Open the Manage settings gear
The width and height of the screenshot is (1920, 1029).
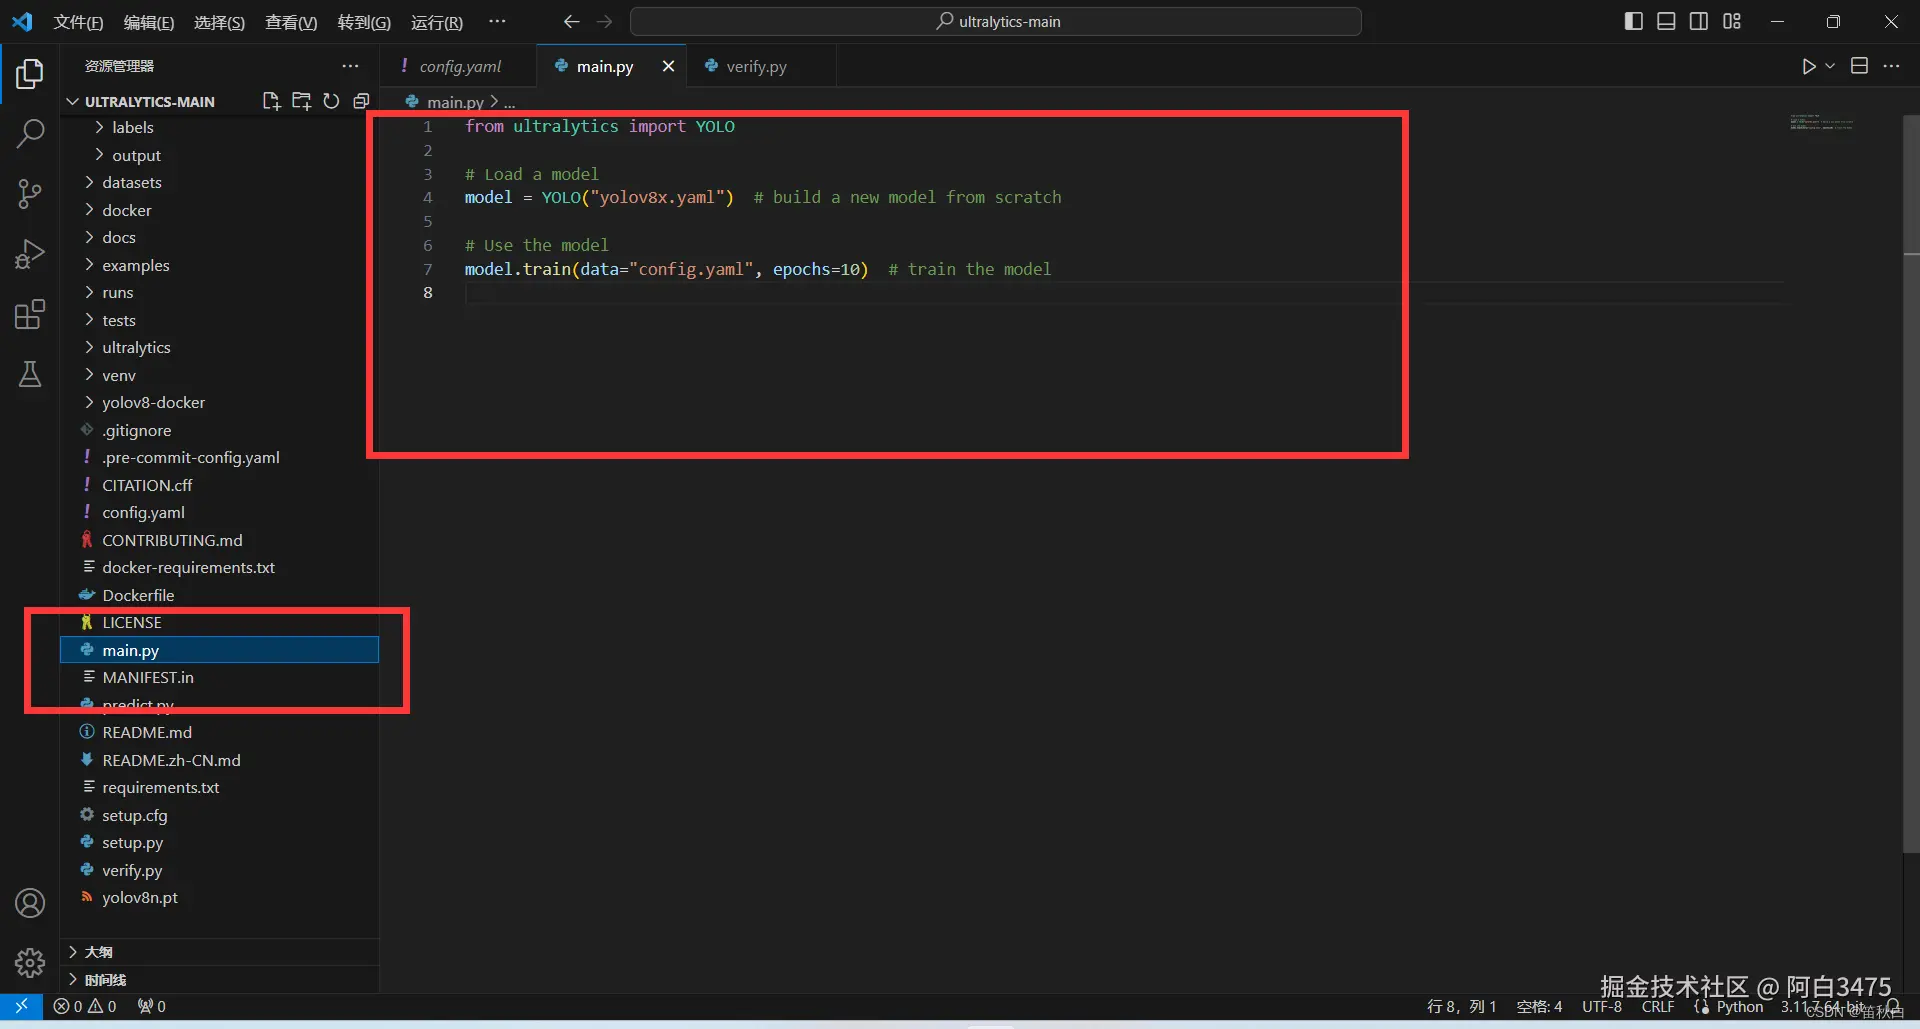(x=30, y=963)
